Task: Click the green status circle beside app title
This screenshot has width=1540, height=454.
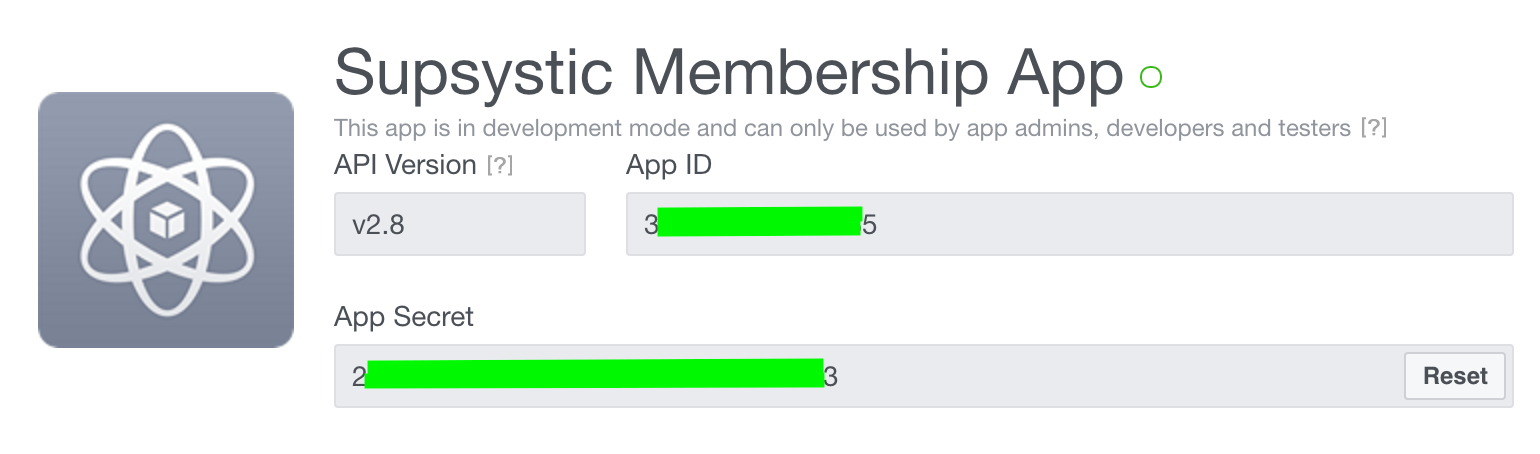Action: (1151, 77)
